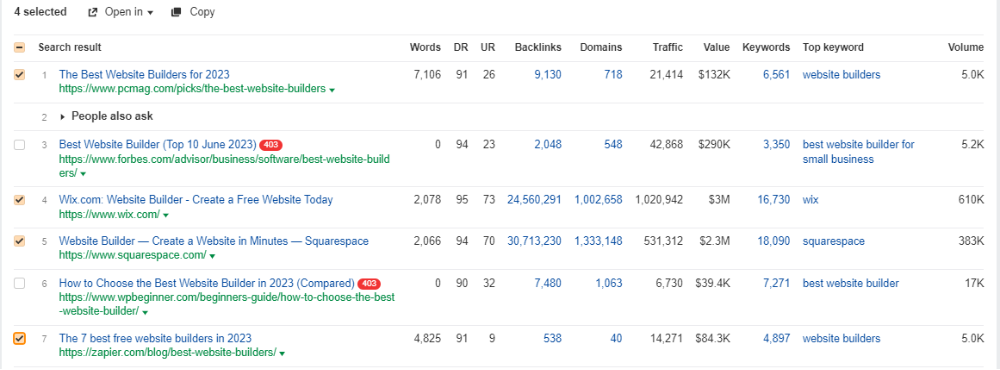Click the '4 selected' label
This screenshot has height=370, width=1000.
(x=40, y=12)
